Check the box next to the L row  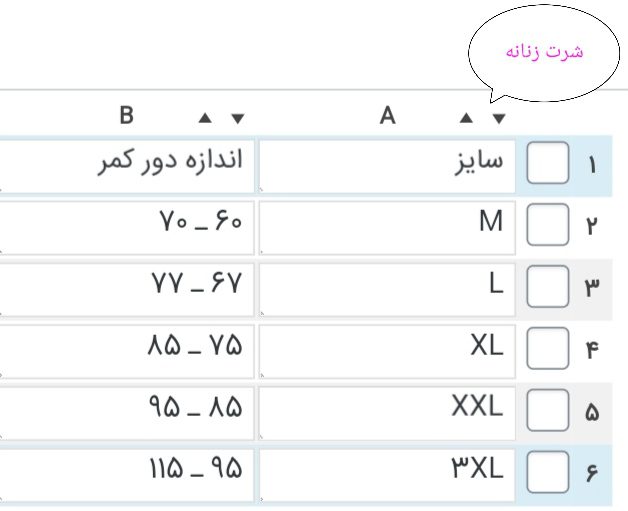547,288
